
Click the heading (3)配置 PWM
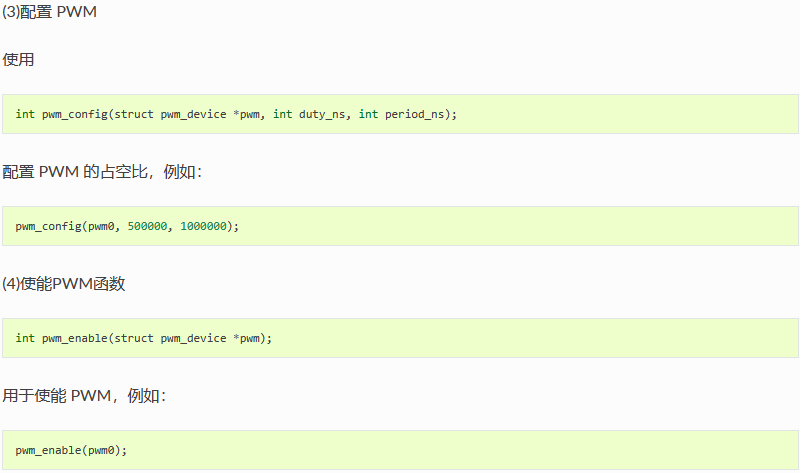pos(49,12)
